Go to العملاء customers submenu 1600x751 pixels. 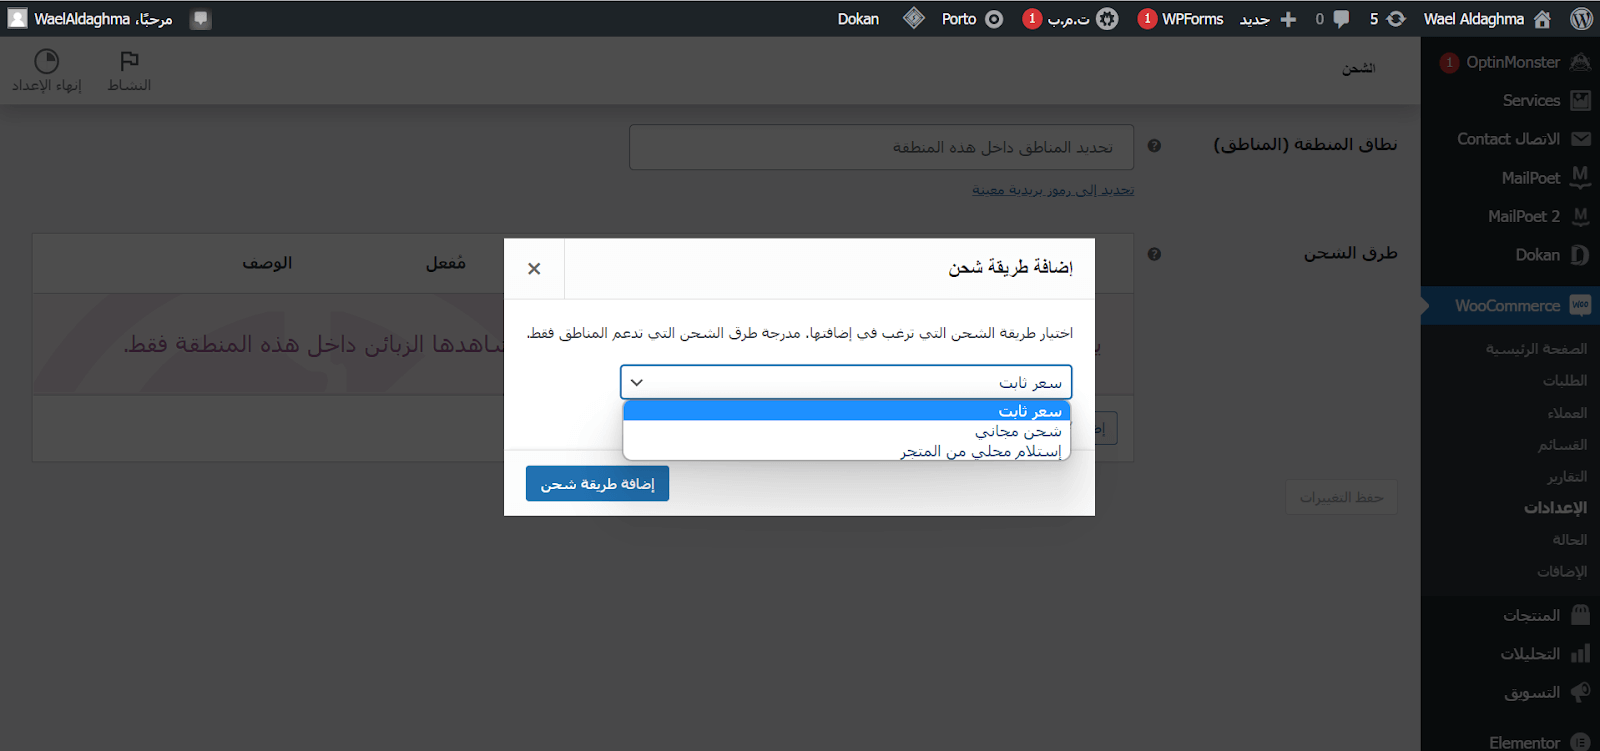click(1567, 412)
